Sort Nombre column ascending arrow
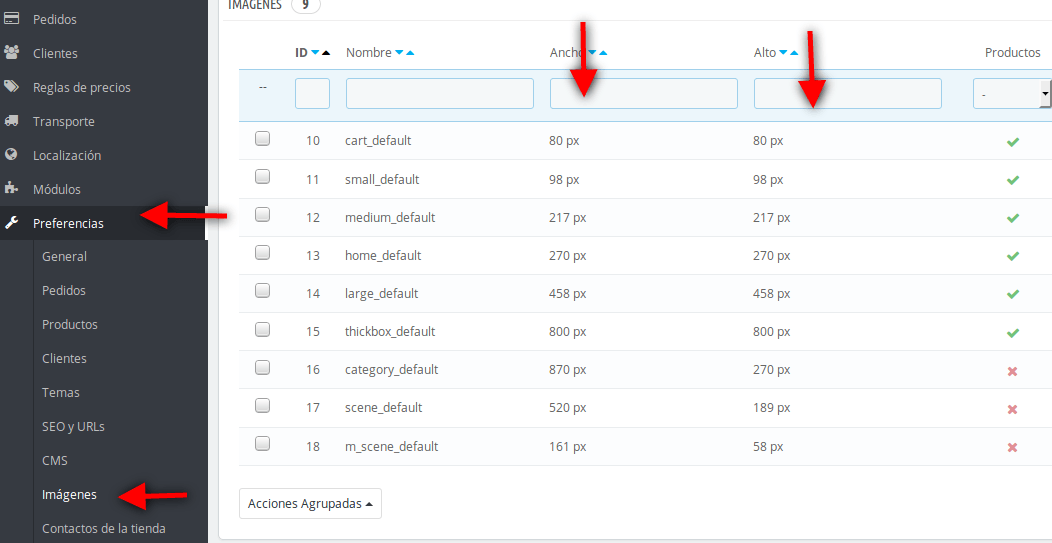This screenshot has width=1052, height=543. pos(410,53)
